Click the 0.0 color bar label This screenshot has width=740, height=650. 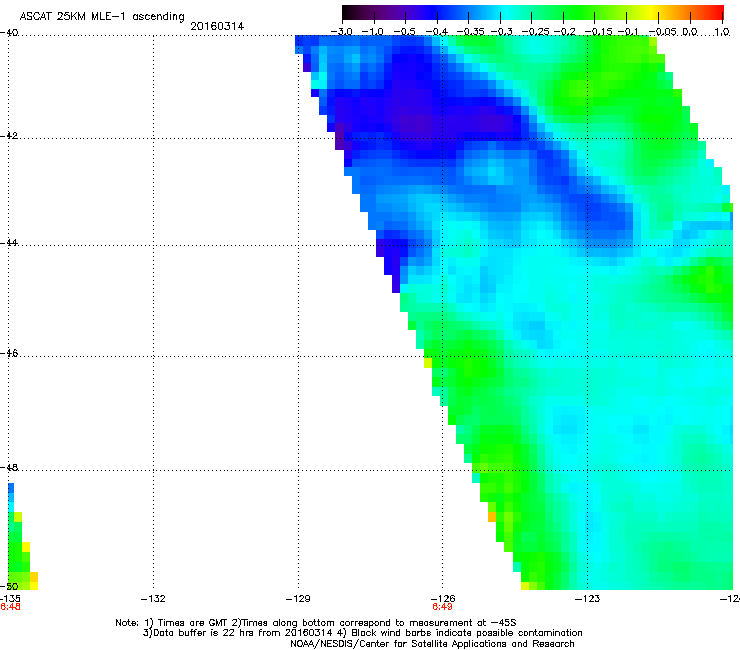[690, 32]
